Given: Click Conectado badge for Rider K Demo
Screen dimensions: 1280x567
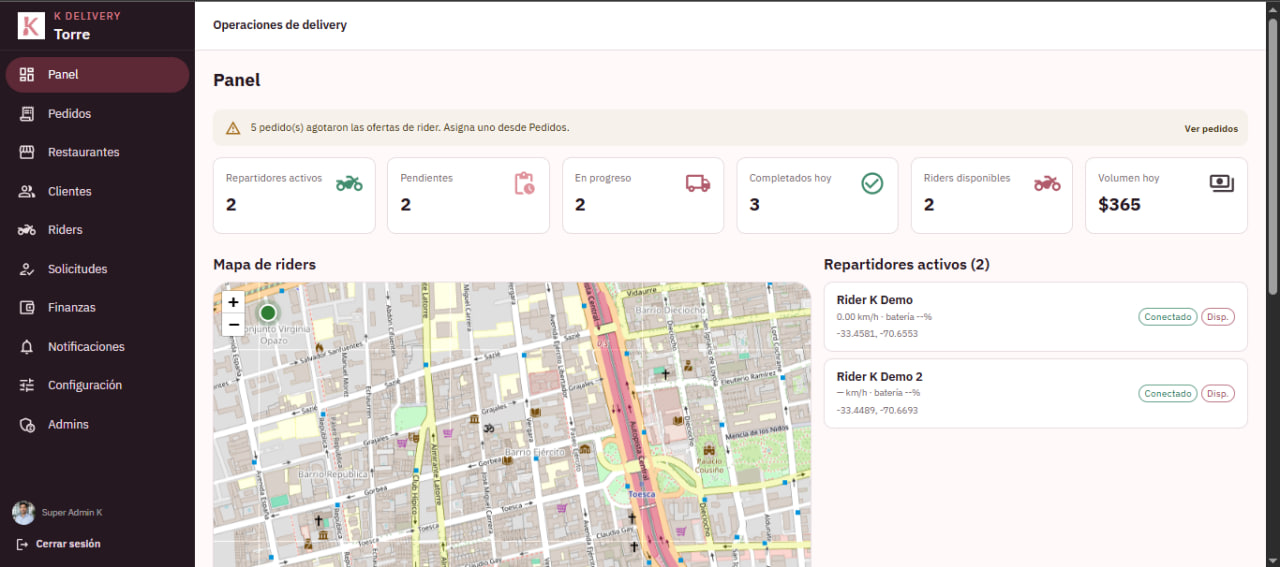Looking at the screenshot, I should coord(1168,317).
